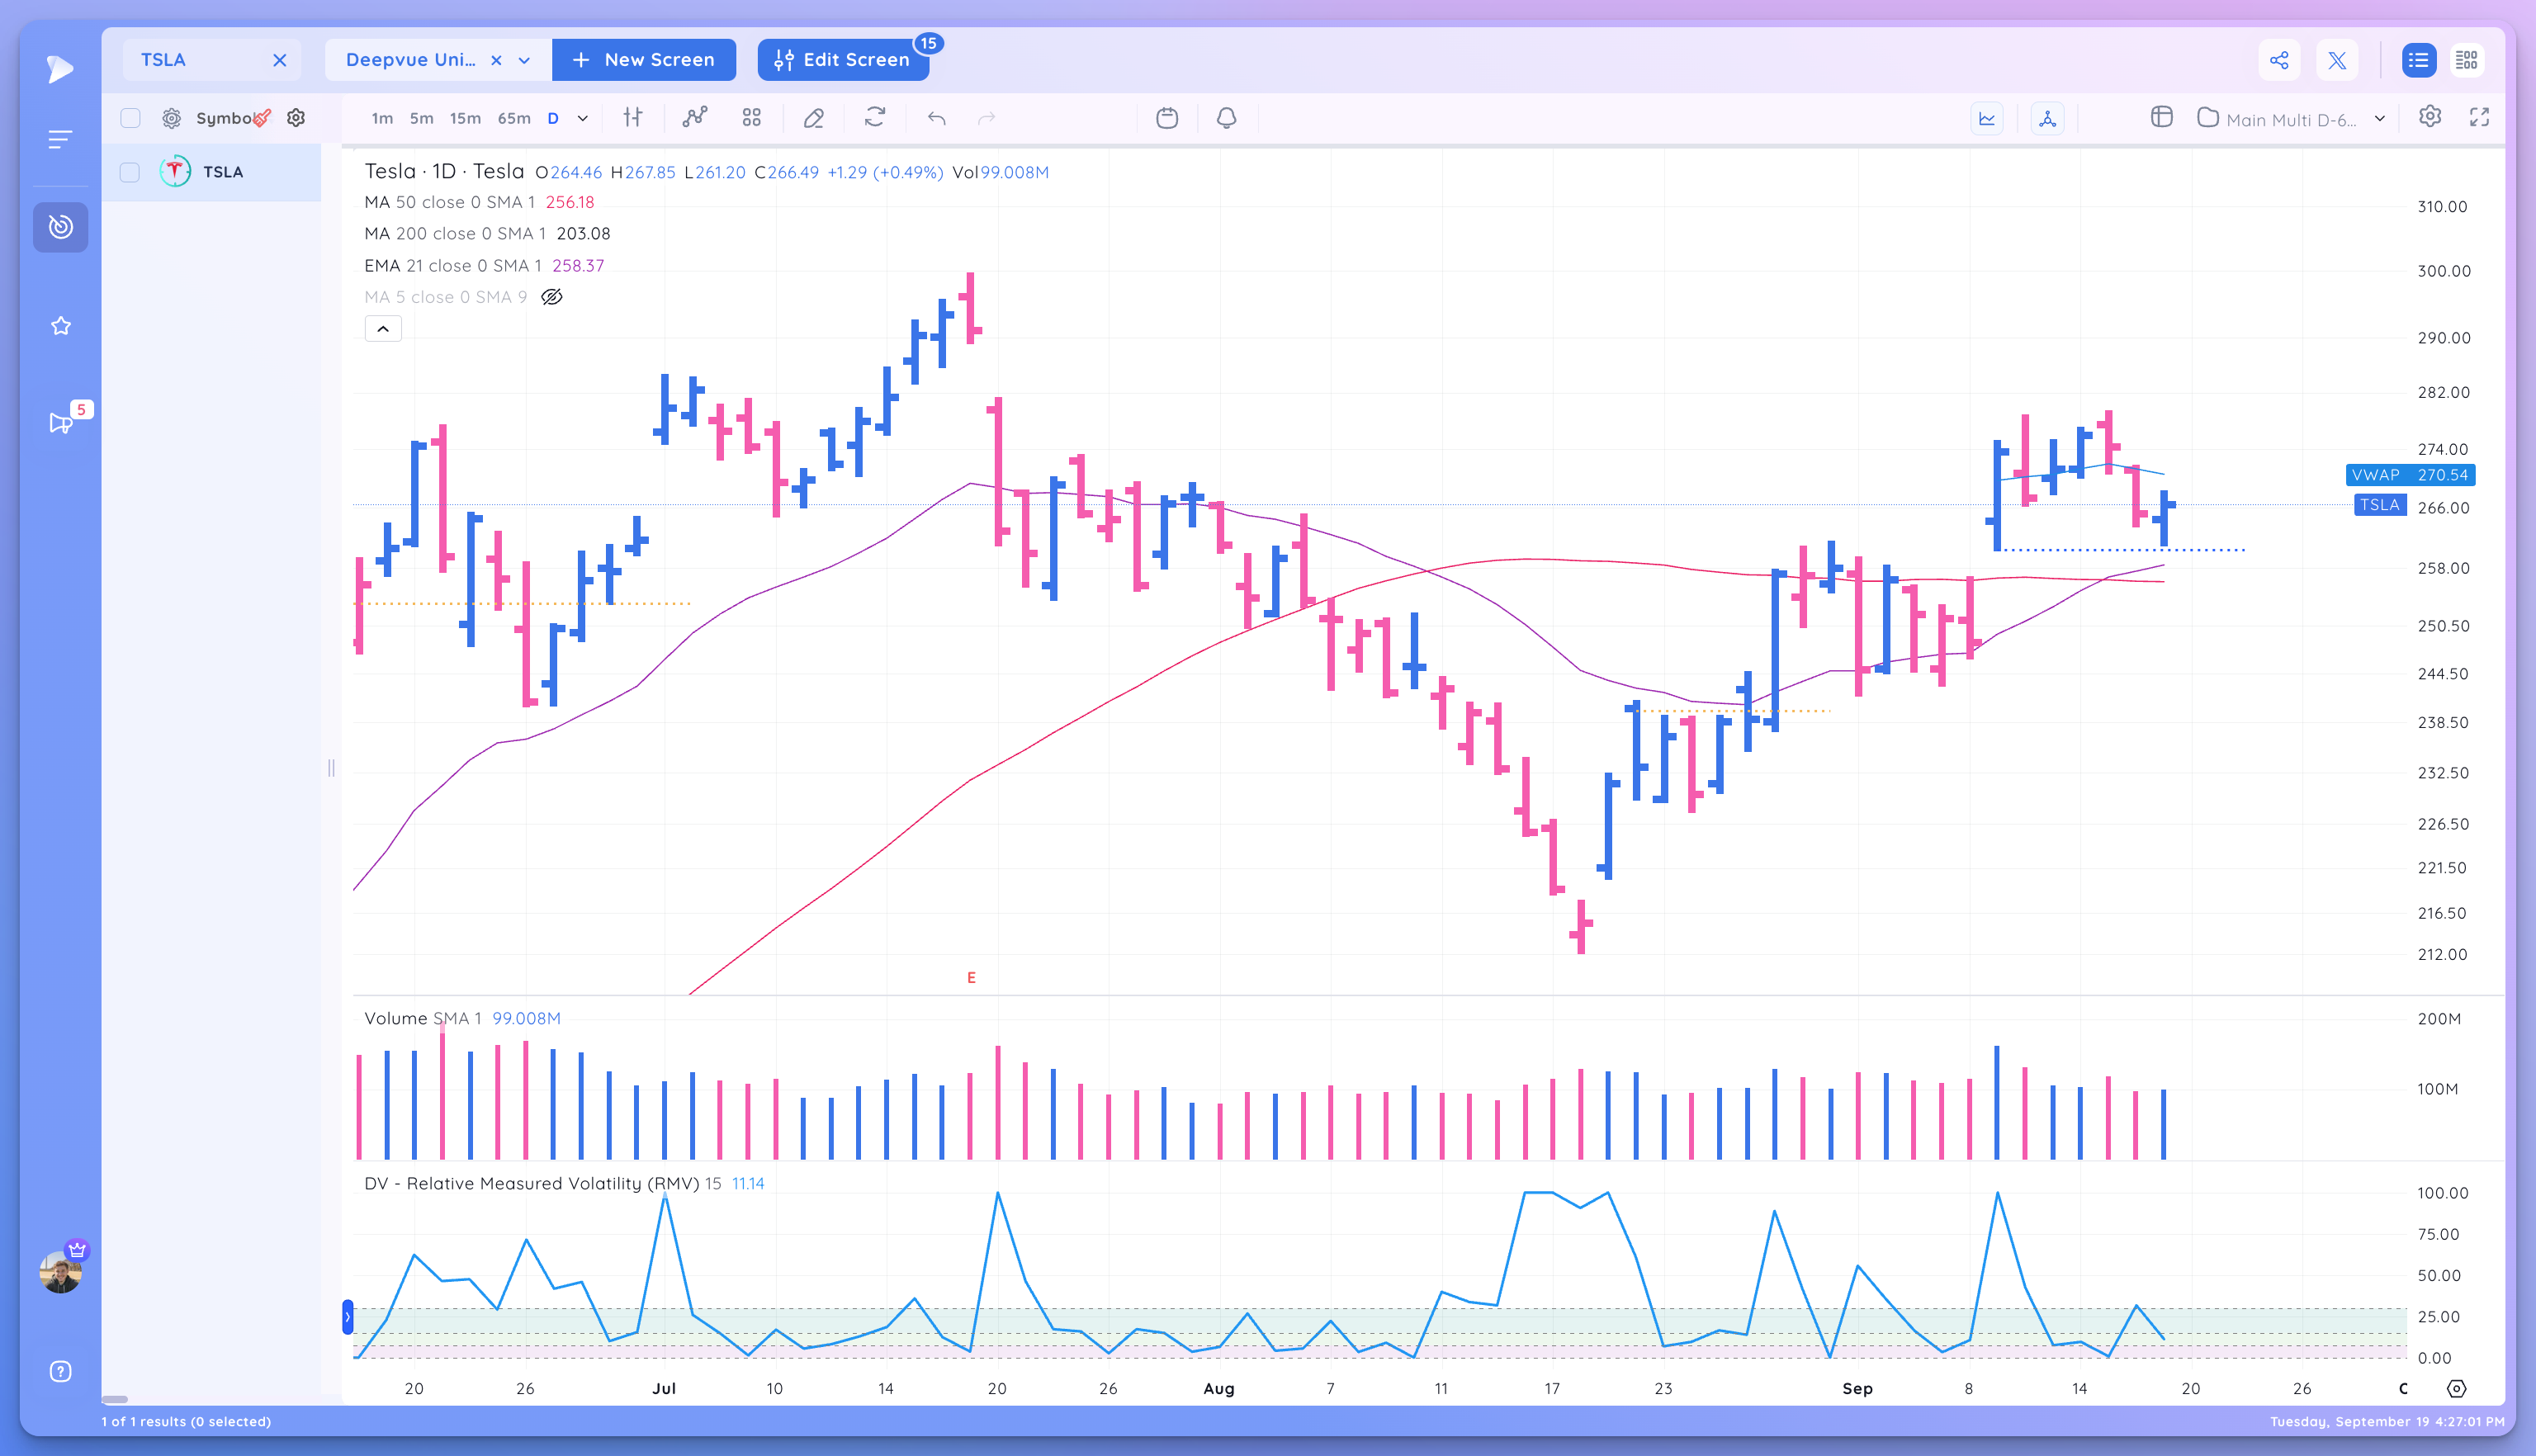Select the 65m timeframe

(513, 118)
